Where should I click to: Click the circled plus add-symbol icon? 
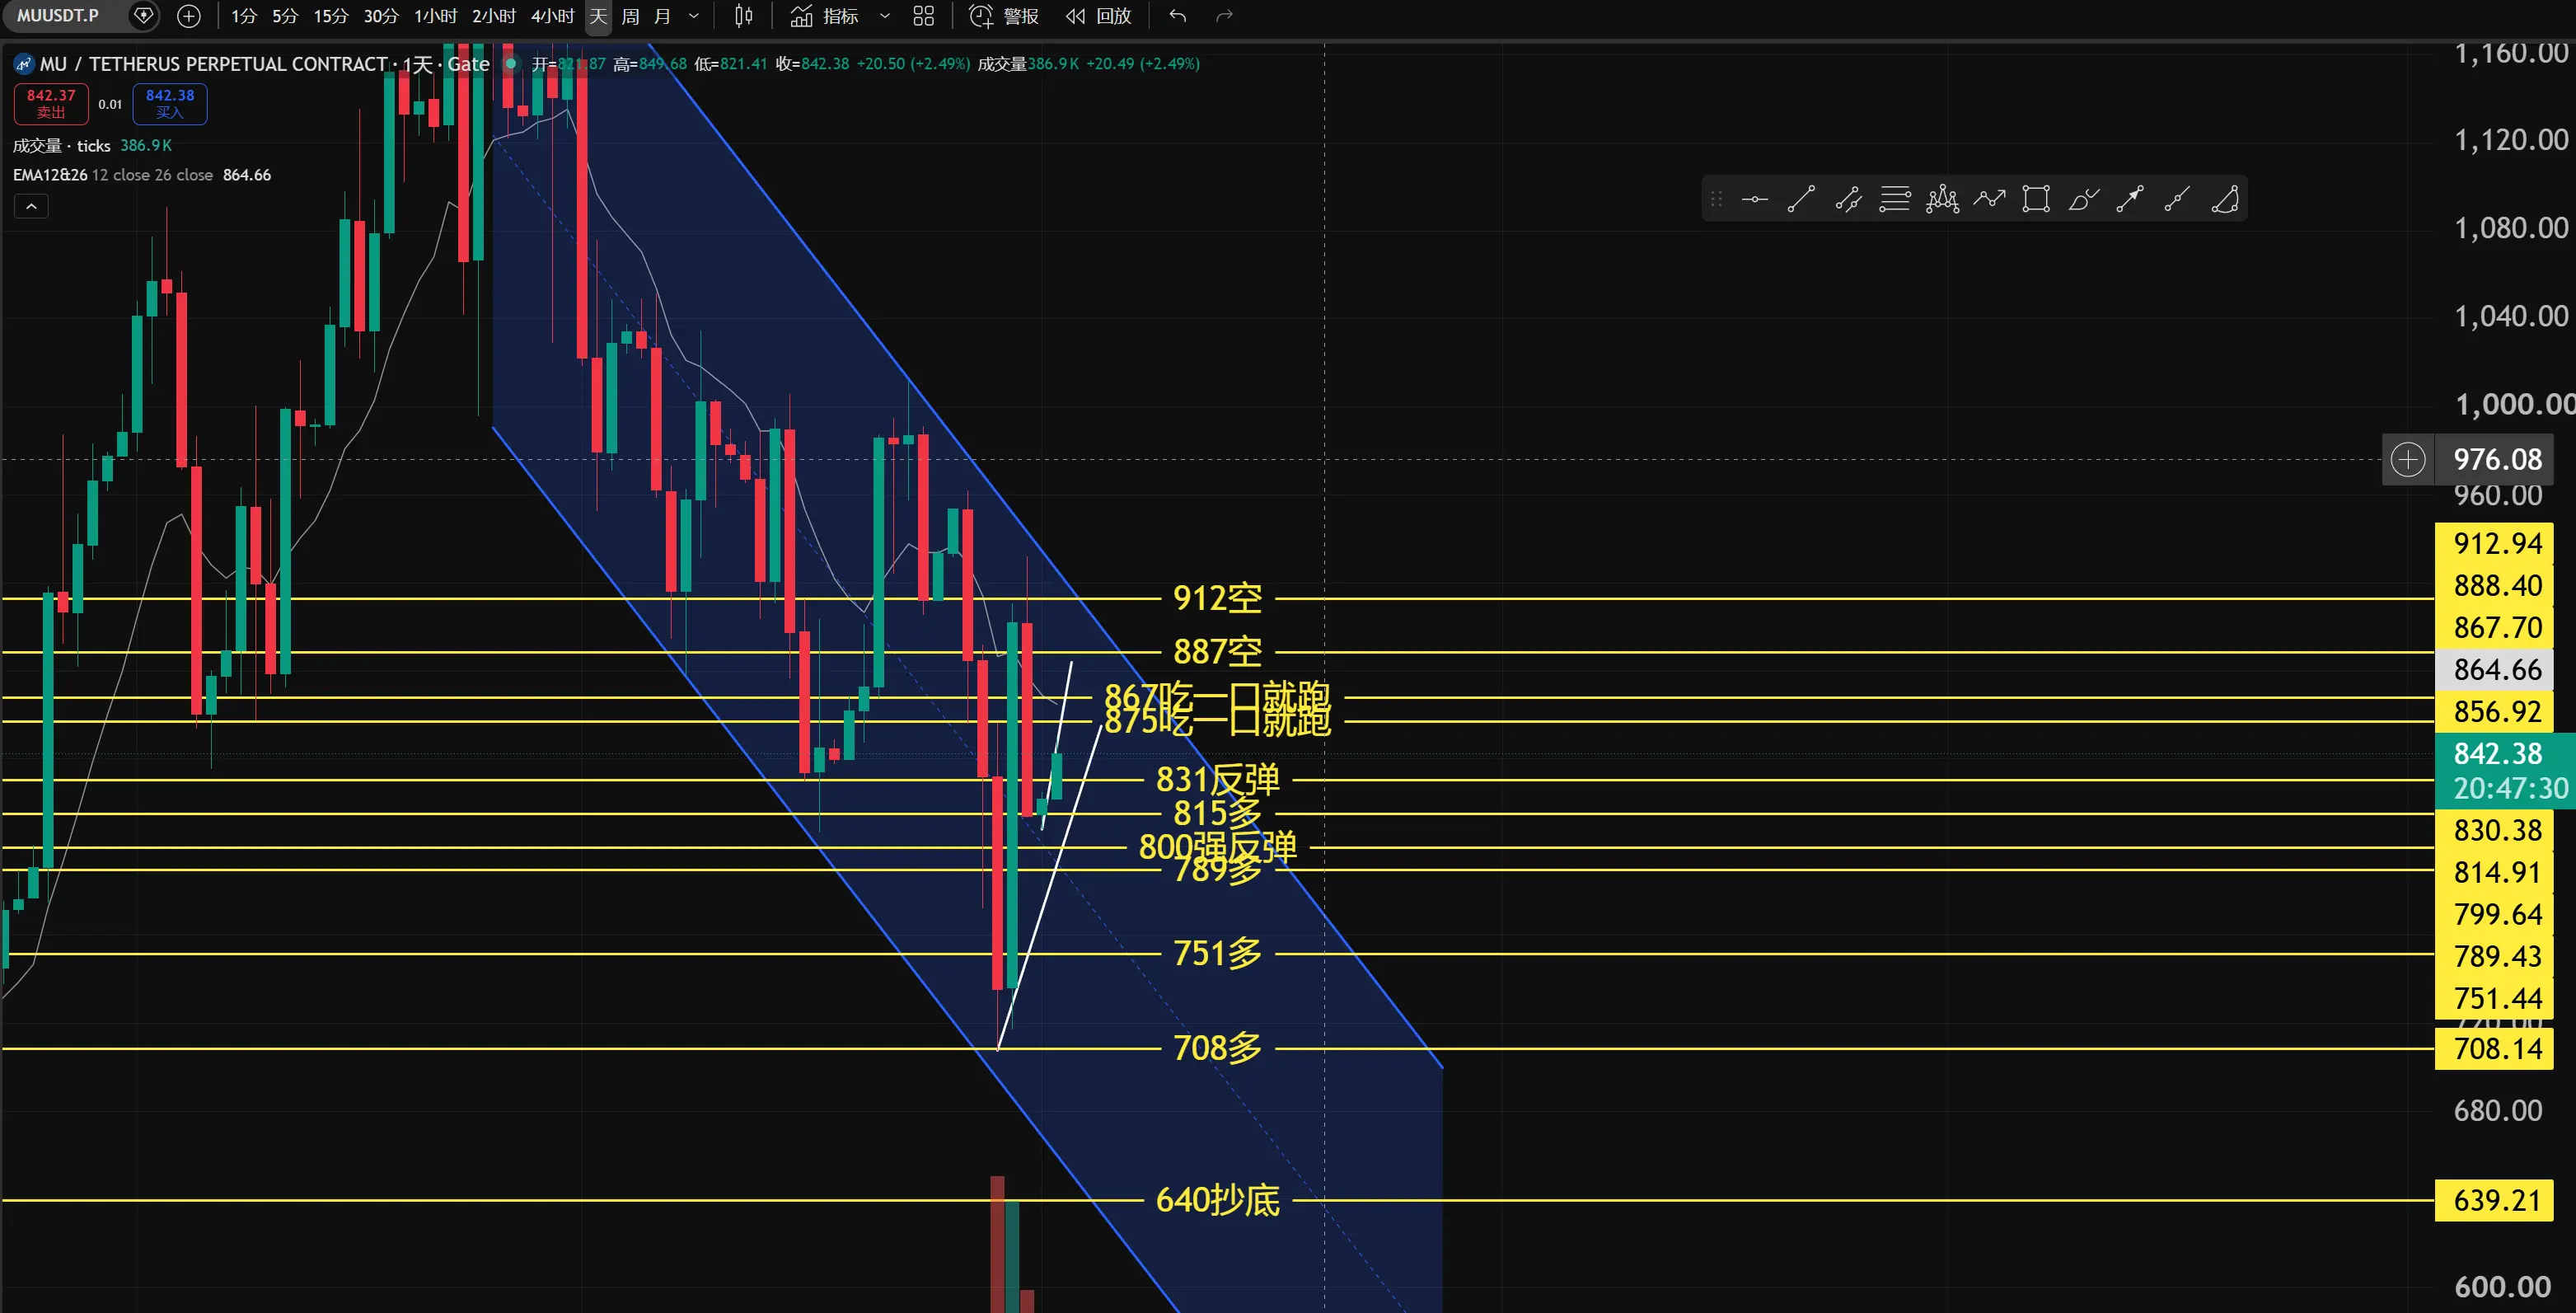(188, 16)
